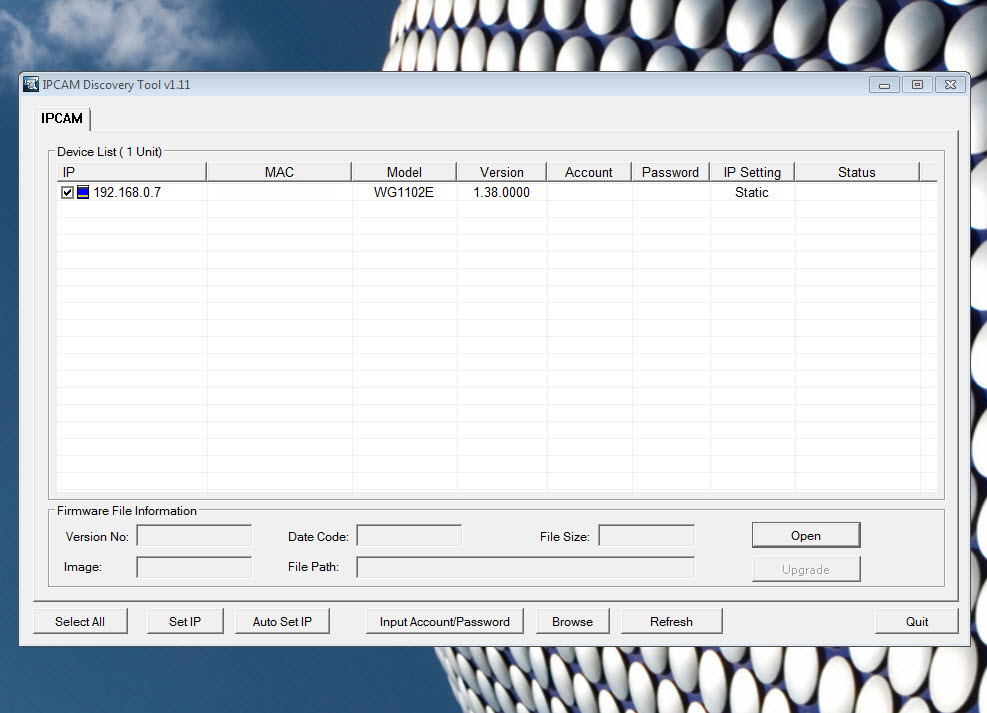Open Input Account/Password dialog
This screenshot has height=713, width=987.
click(444, 621)
